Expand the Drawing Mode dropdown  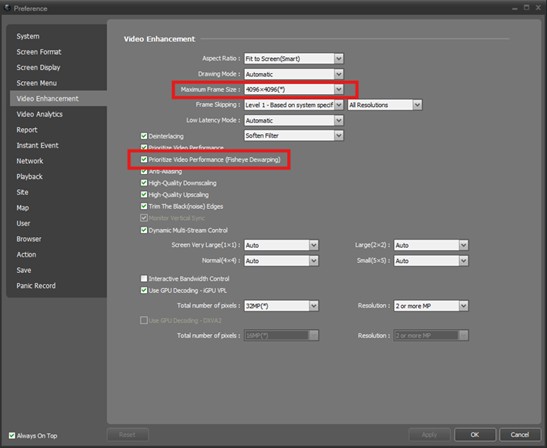294,74
